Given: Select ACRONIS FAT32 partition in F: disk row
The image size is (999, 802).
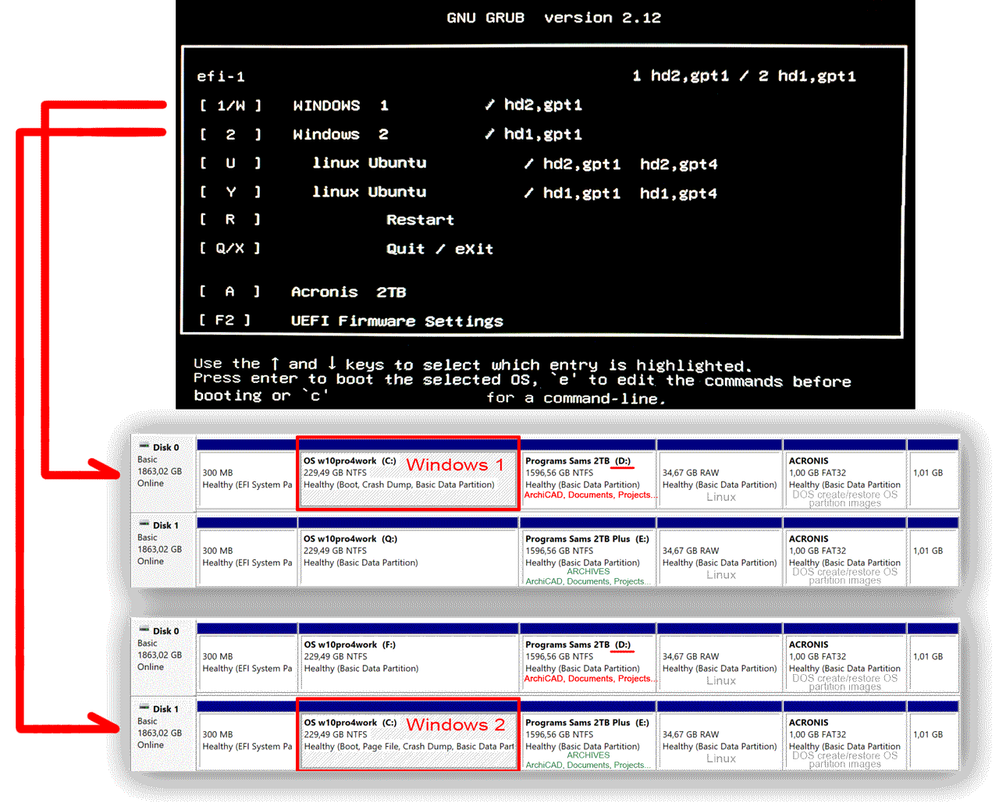Looking at the screenshot, I should tap(845, 657).
